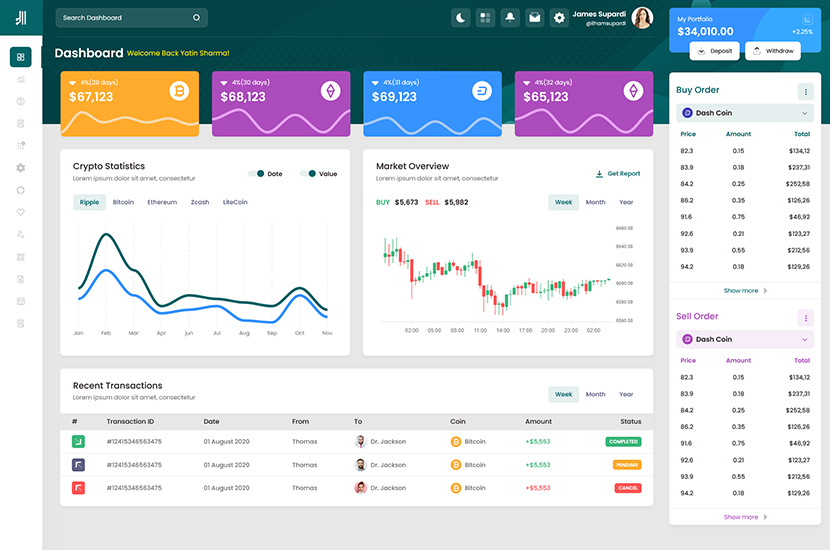Open the apps grid icon in header

click(485, 17)
